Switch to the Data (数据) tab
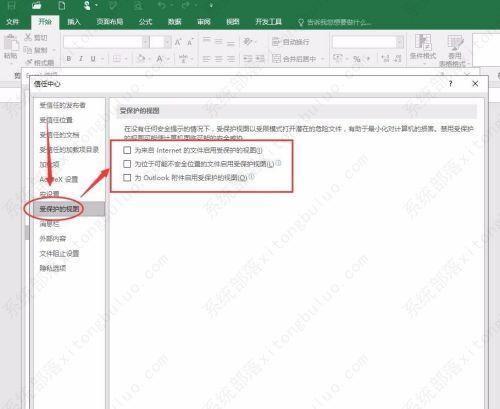Screen dimensions: 500x409 tap(174, 22)
